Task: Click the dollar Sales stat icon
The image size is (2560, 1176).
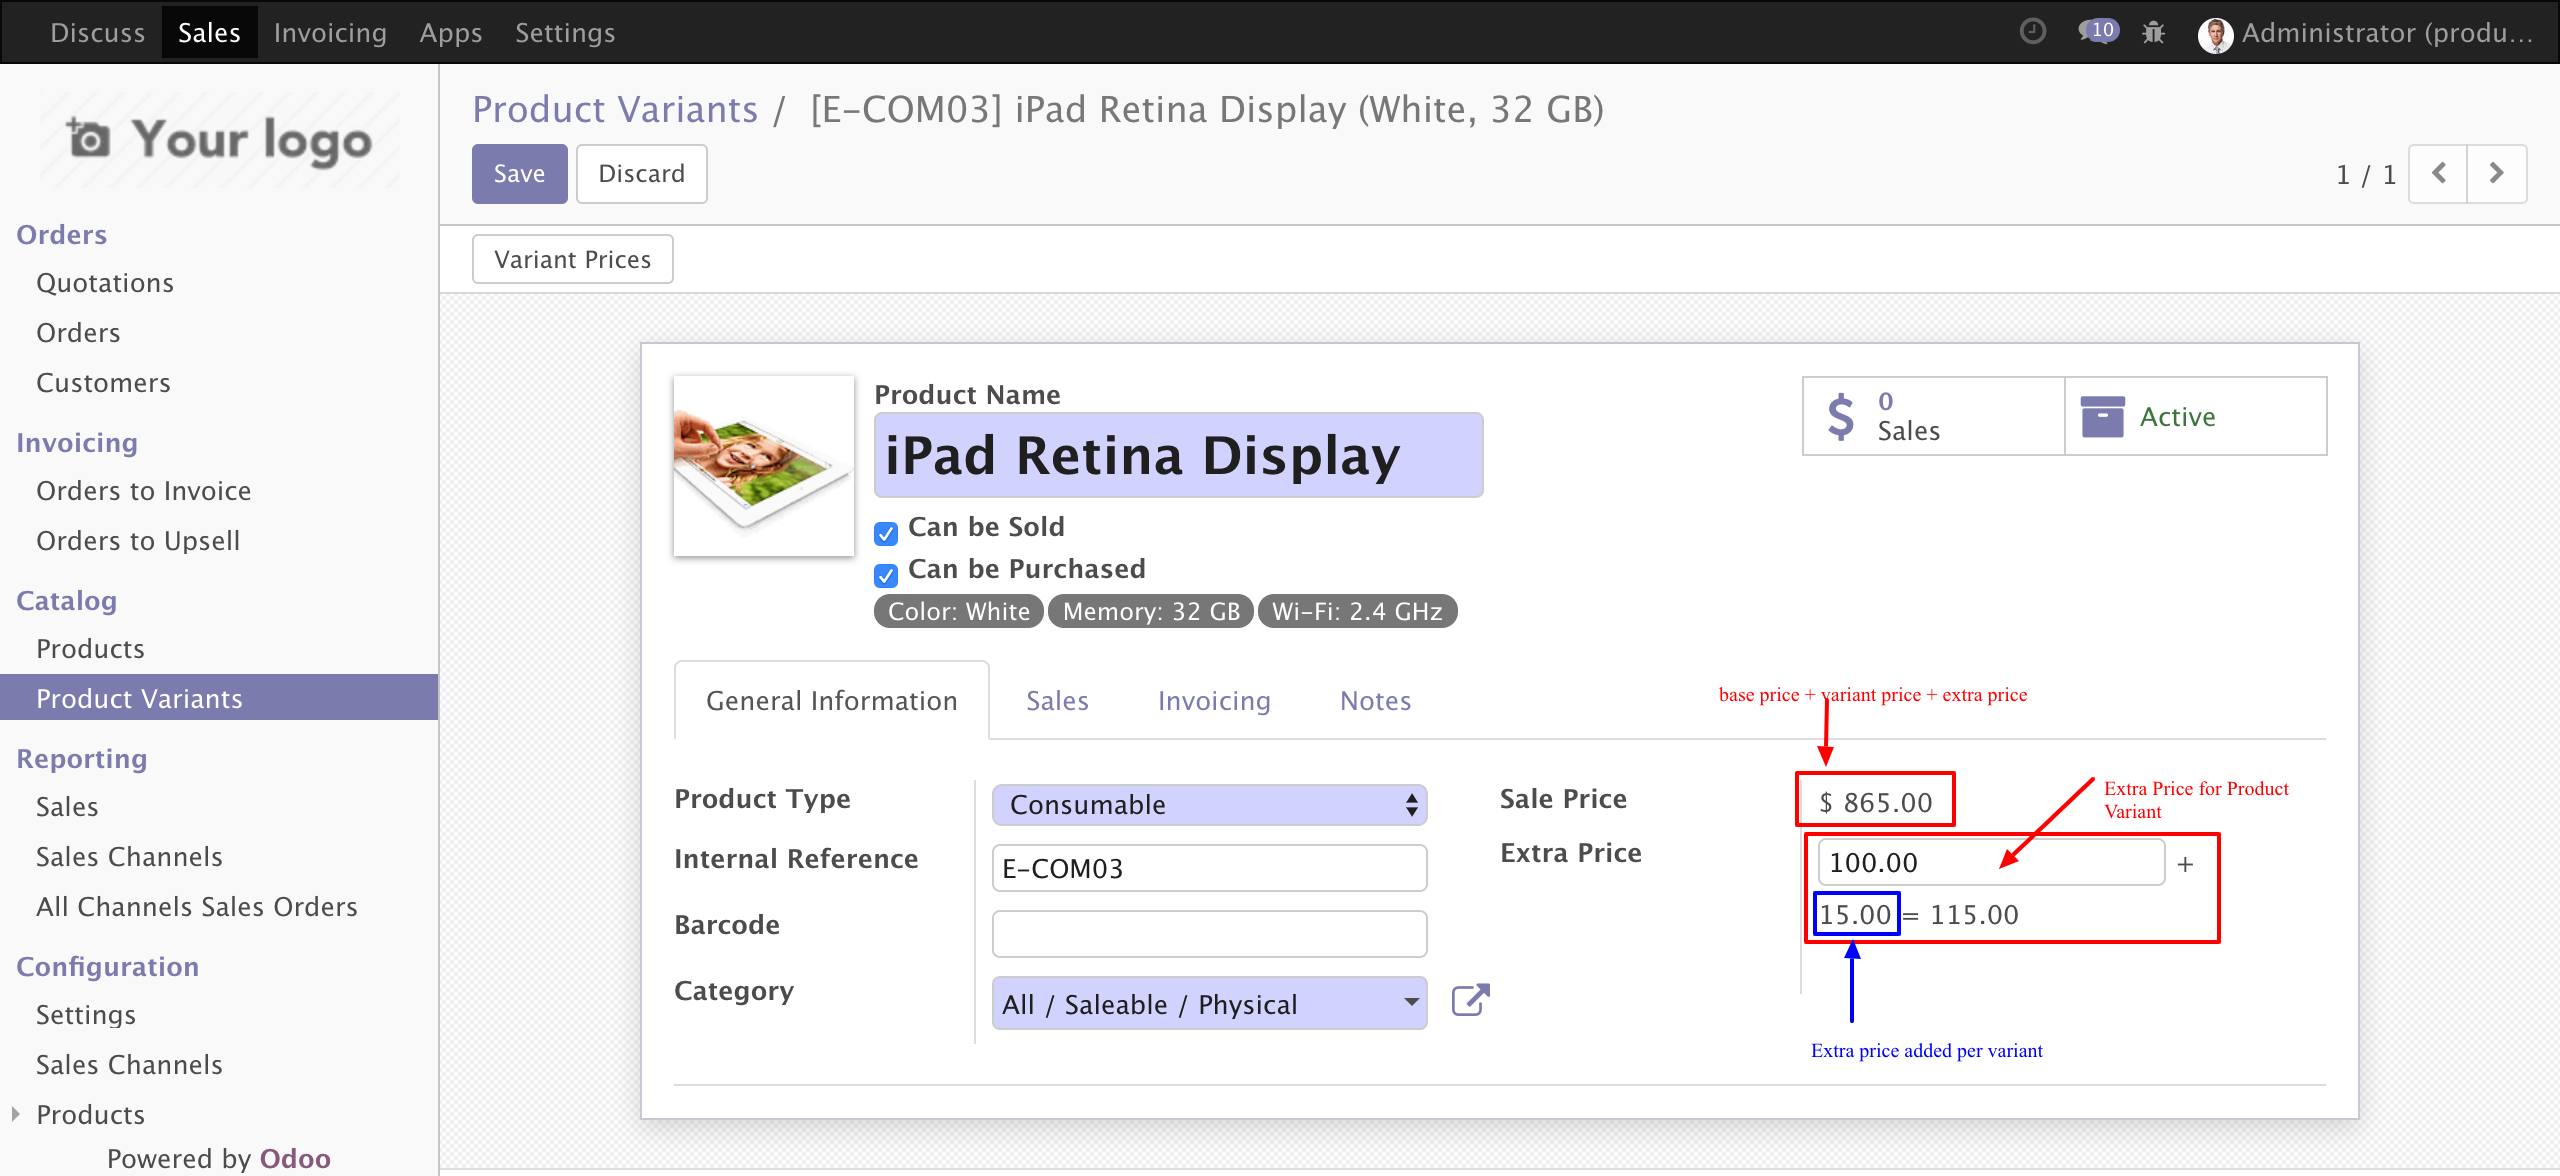Action: (1840, 416)
